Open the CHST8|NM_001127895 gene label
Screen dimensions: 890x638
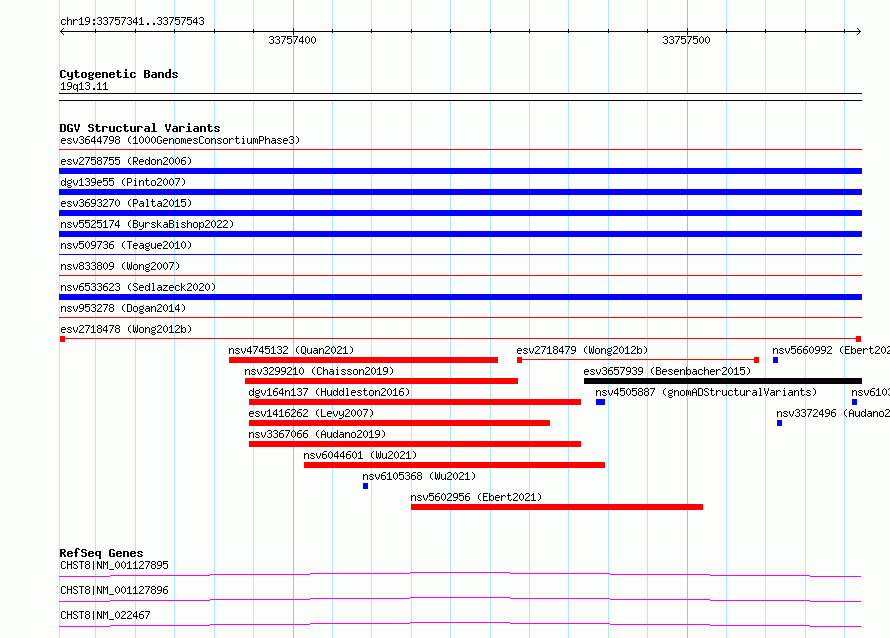coord(114,565)
